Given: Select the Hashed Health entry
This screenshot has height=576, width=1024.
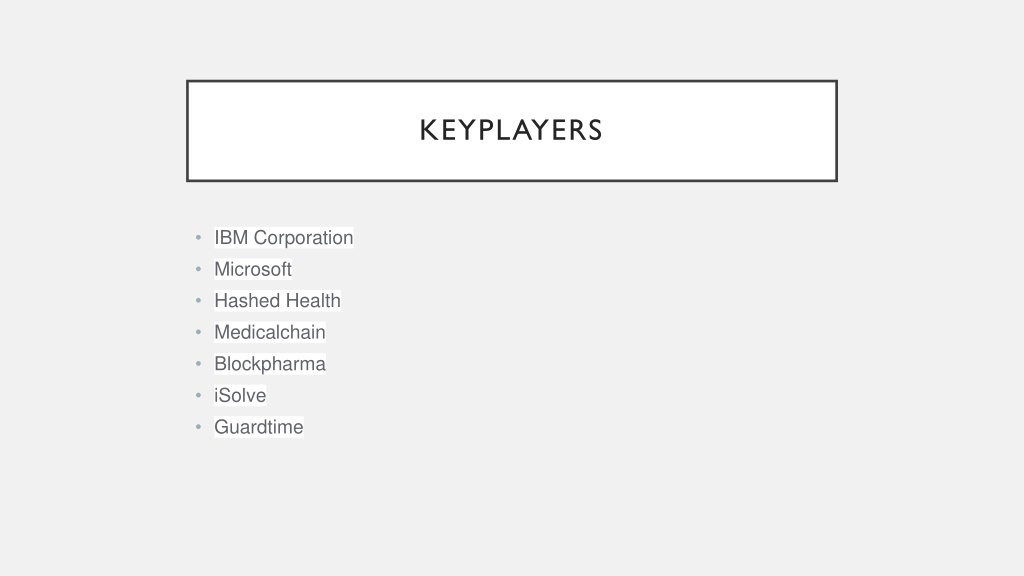Looking at the screenshot, I should coord(278,300).
